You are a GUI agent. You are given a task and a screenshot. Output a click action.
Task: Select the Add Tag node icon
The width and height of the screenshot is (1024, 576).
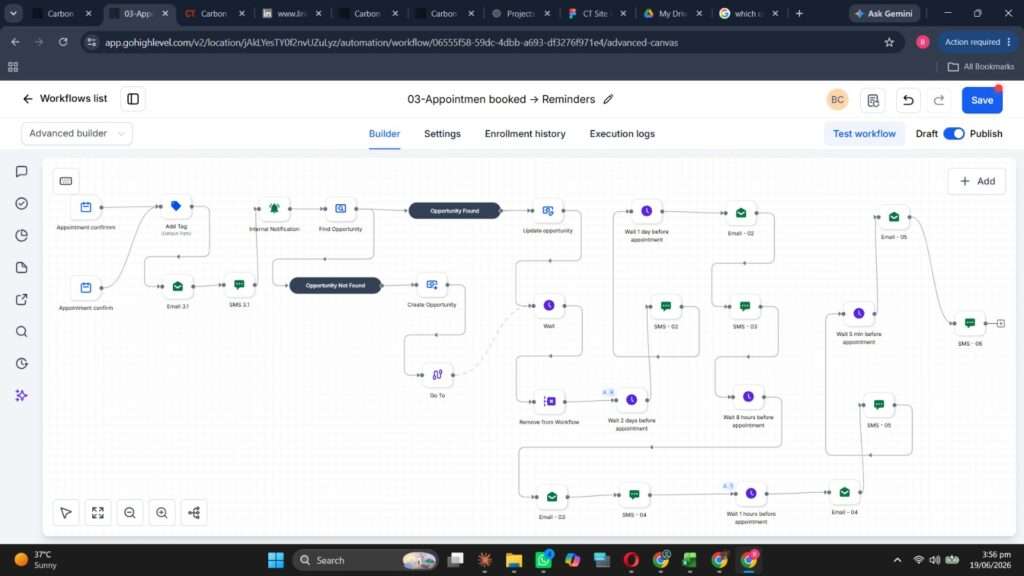click(x=176, y=206)
